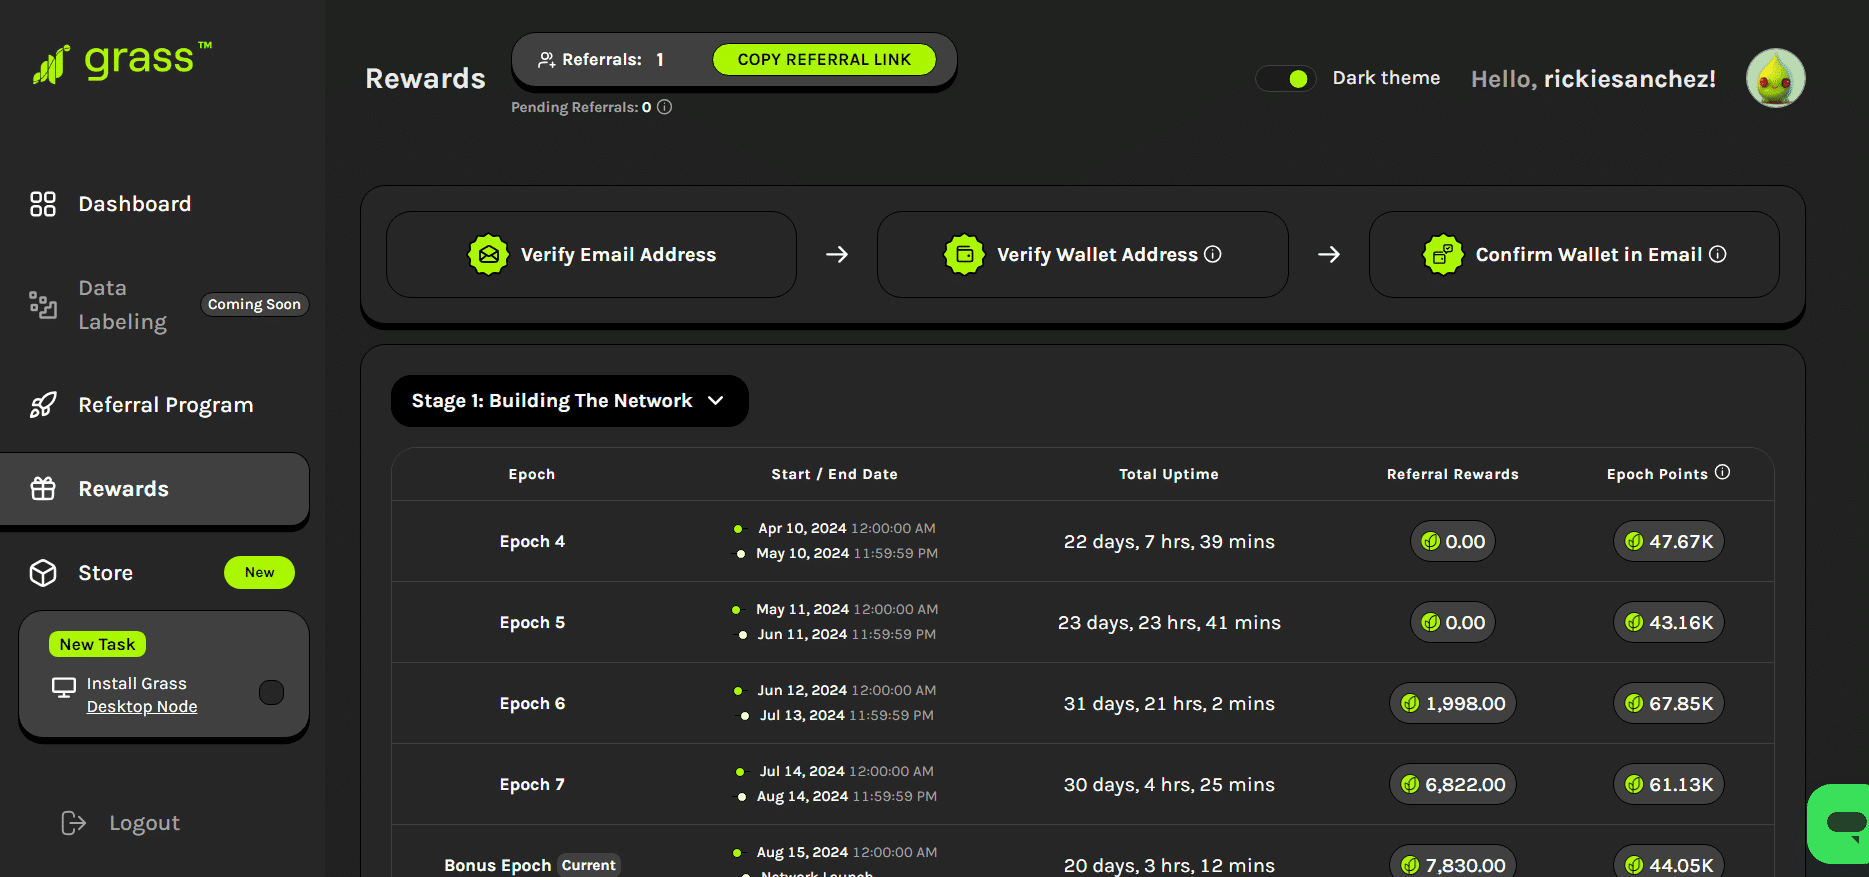Click the Total Uptime column header

pos(1169,474)
